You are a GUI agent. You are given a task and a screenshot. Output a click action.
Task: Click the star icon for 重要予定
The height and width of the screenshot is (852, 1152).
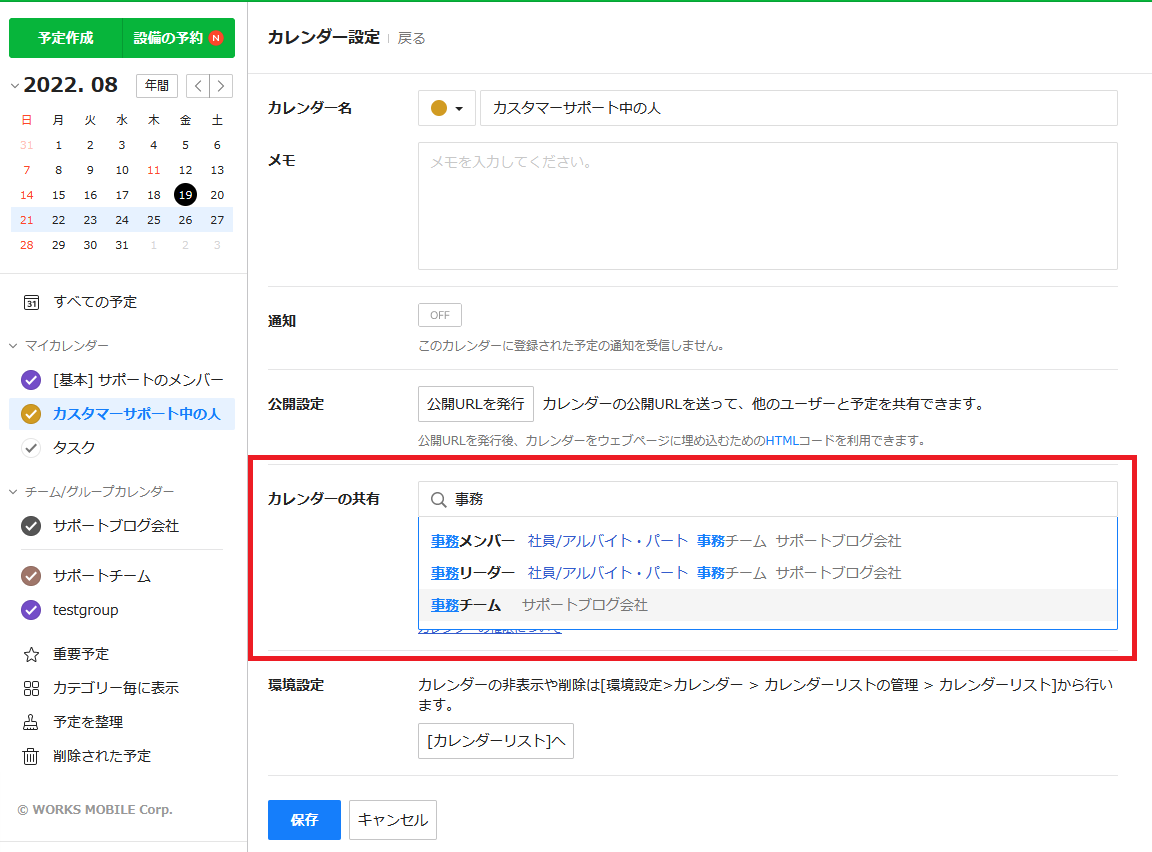pos(31,654)
